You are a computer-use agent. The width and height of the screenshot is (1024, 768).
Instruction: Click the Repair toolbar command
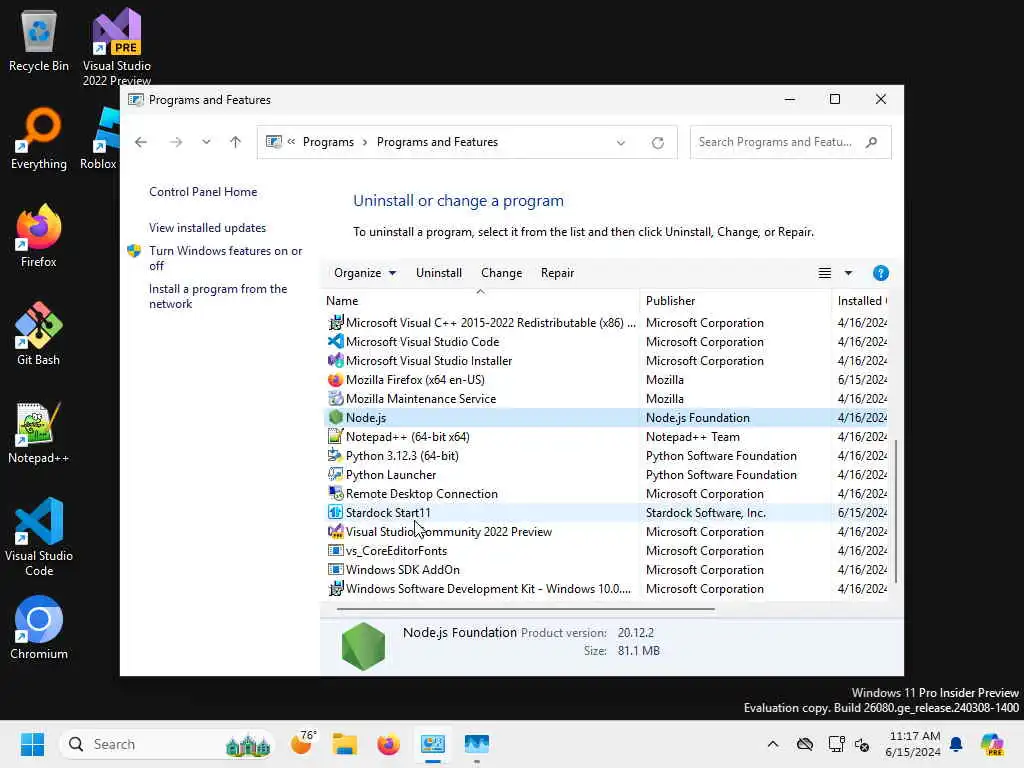pos(557,273)
